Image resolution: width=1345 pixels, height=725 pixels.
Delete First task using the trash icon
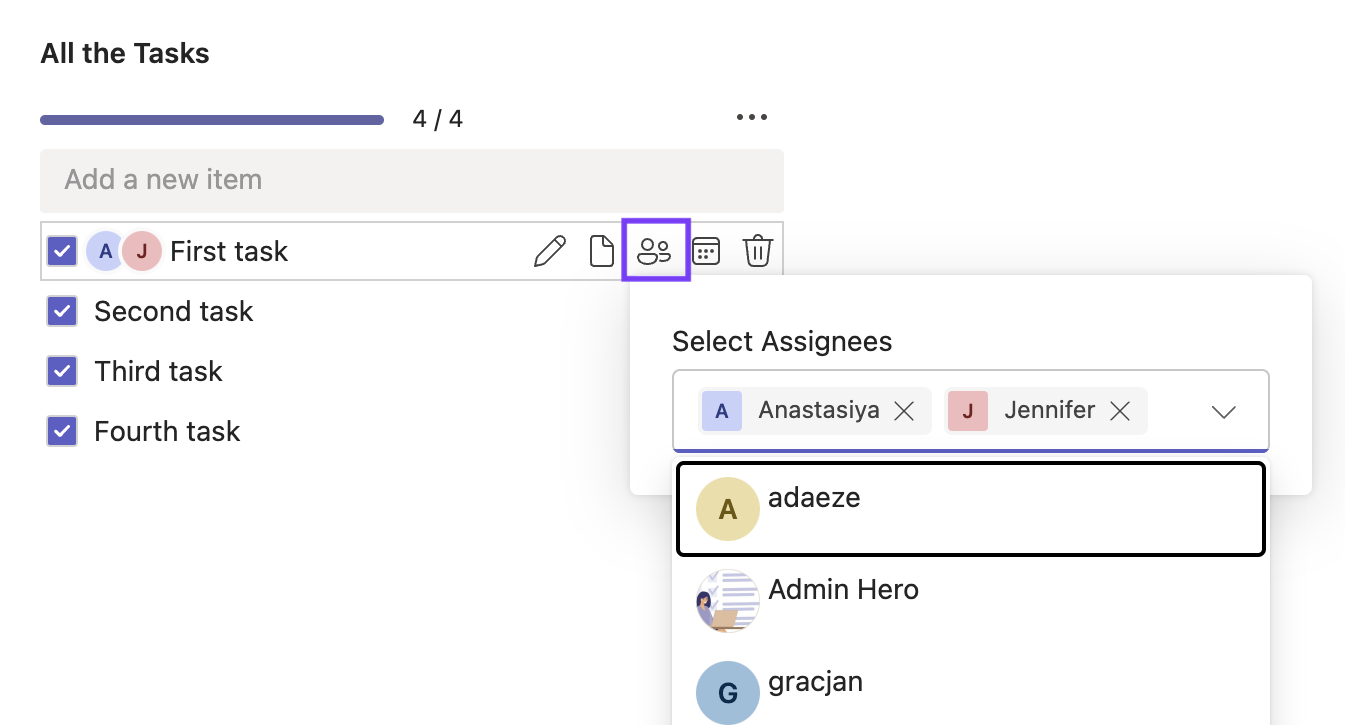coord(758,251)
